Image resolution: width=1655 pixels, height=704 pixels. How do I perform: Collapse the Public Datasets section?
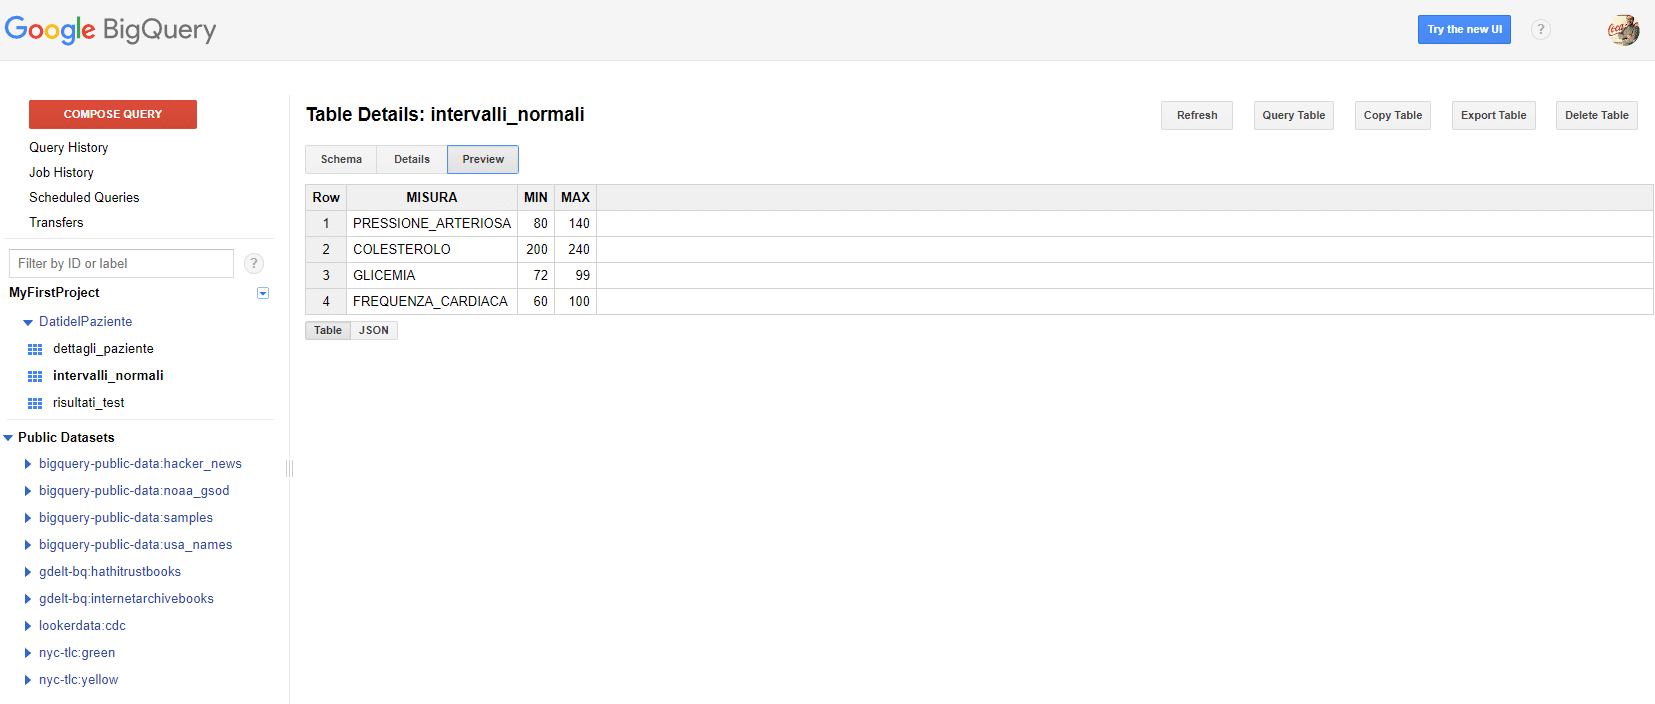(x=8, y=438)
